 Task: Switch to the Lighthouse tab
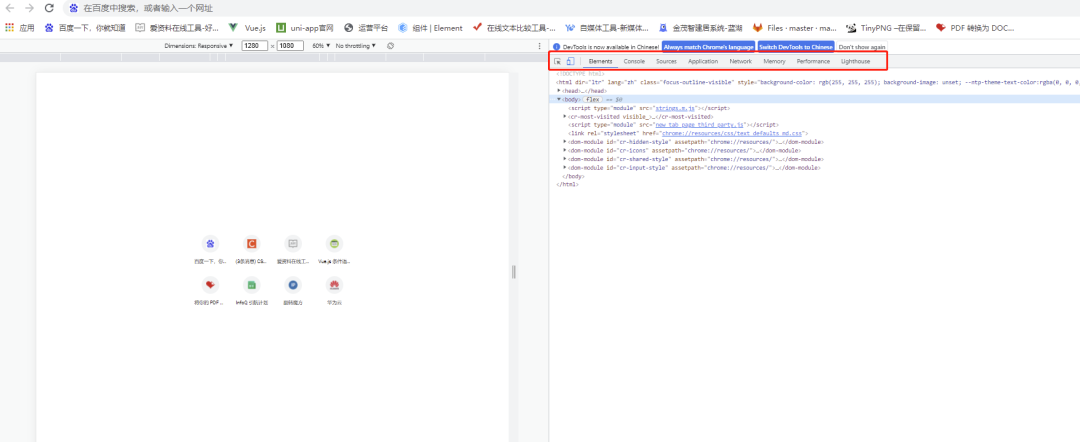click(x=855, y=61)
